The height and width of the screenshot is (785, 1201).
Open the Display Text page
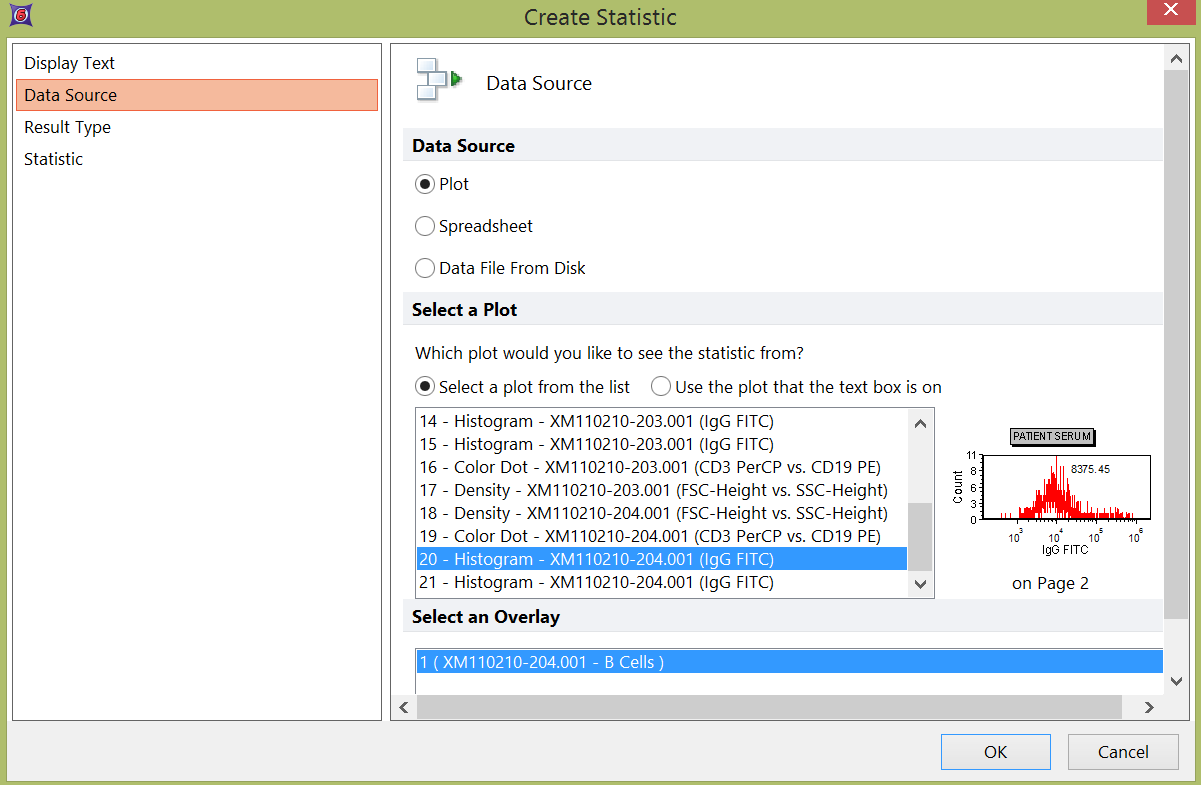[x=70, y=63]
